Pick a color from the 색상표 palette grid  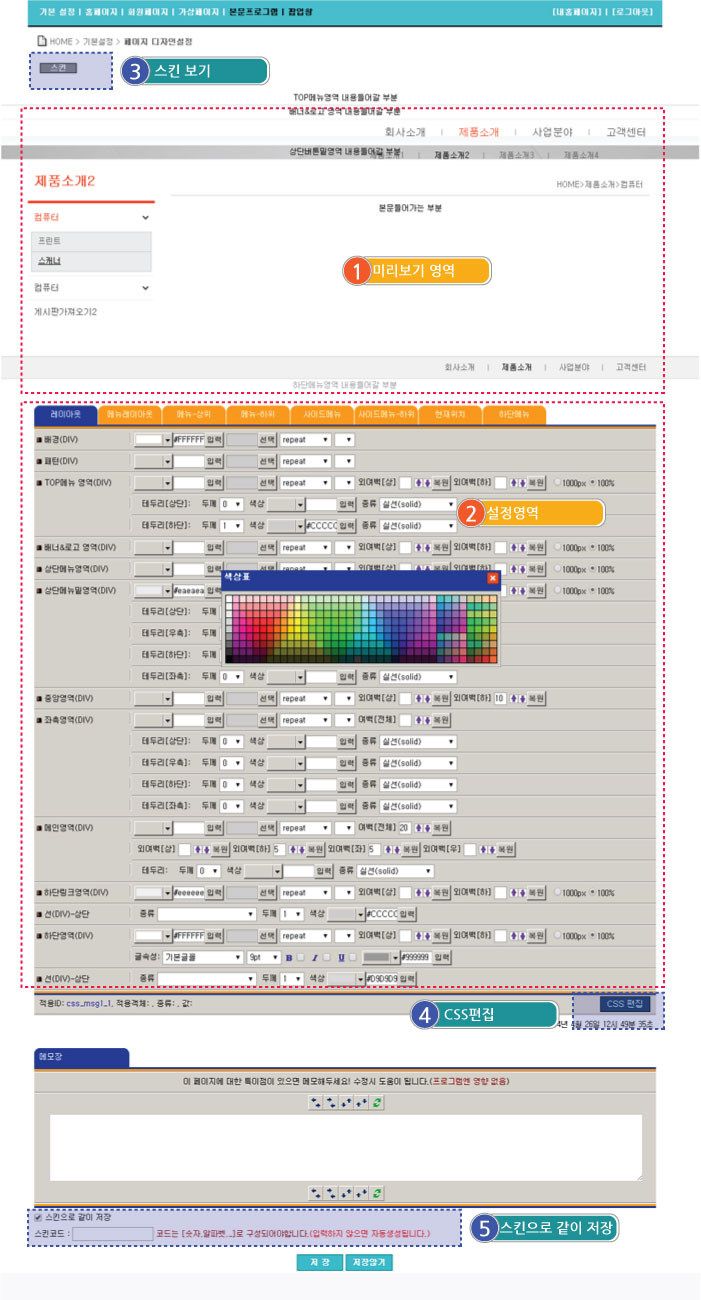[360, 627]
